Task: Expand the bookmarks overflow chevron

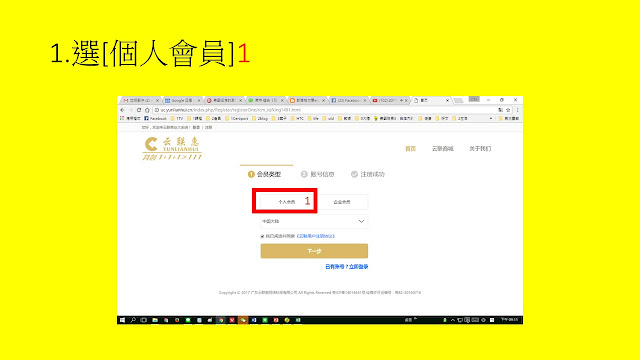Action: point(491,118)
